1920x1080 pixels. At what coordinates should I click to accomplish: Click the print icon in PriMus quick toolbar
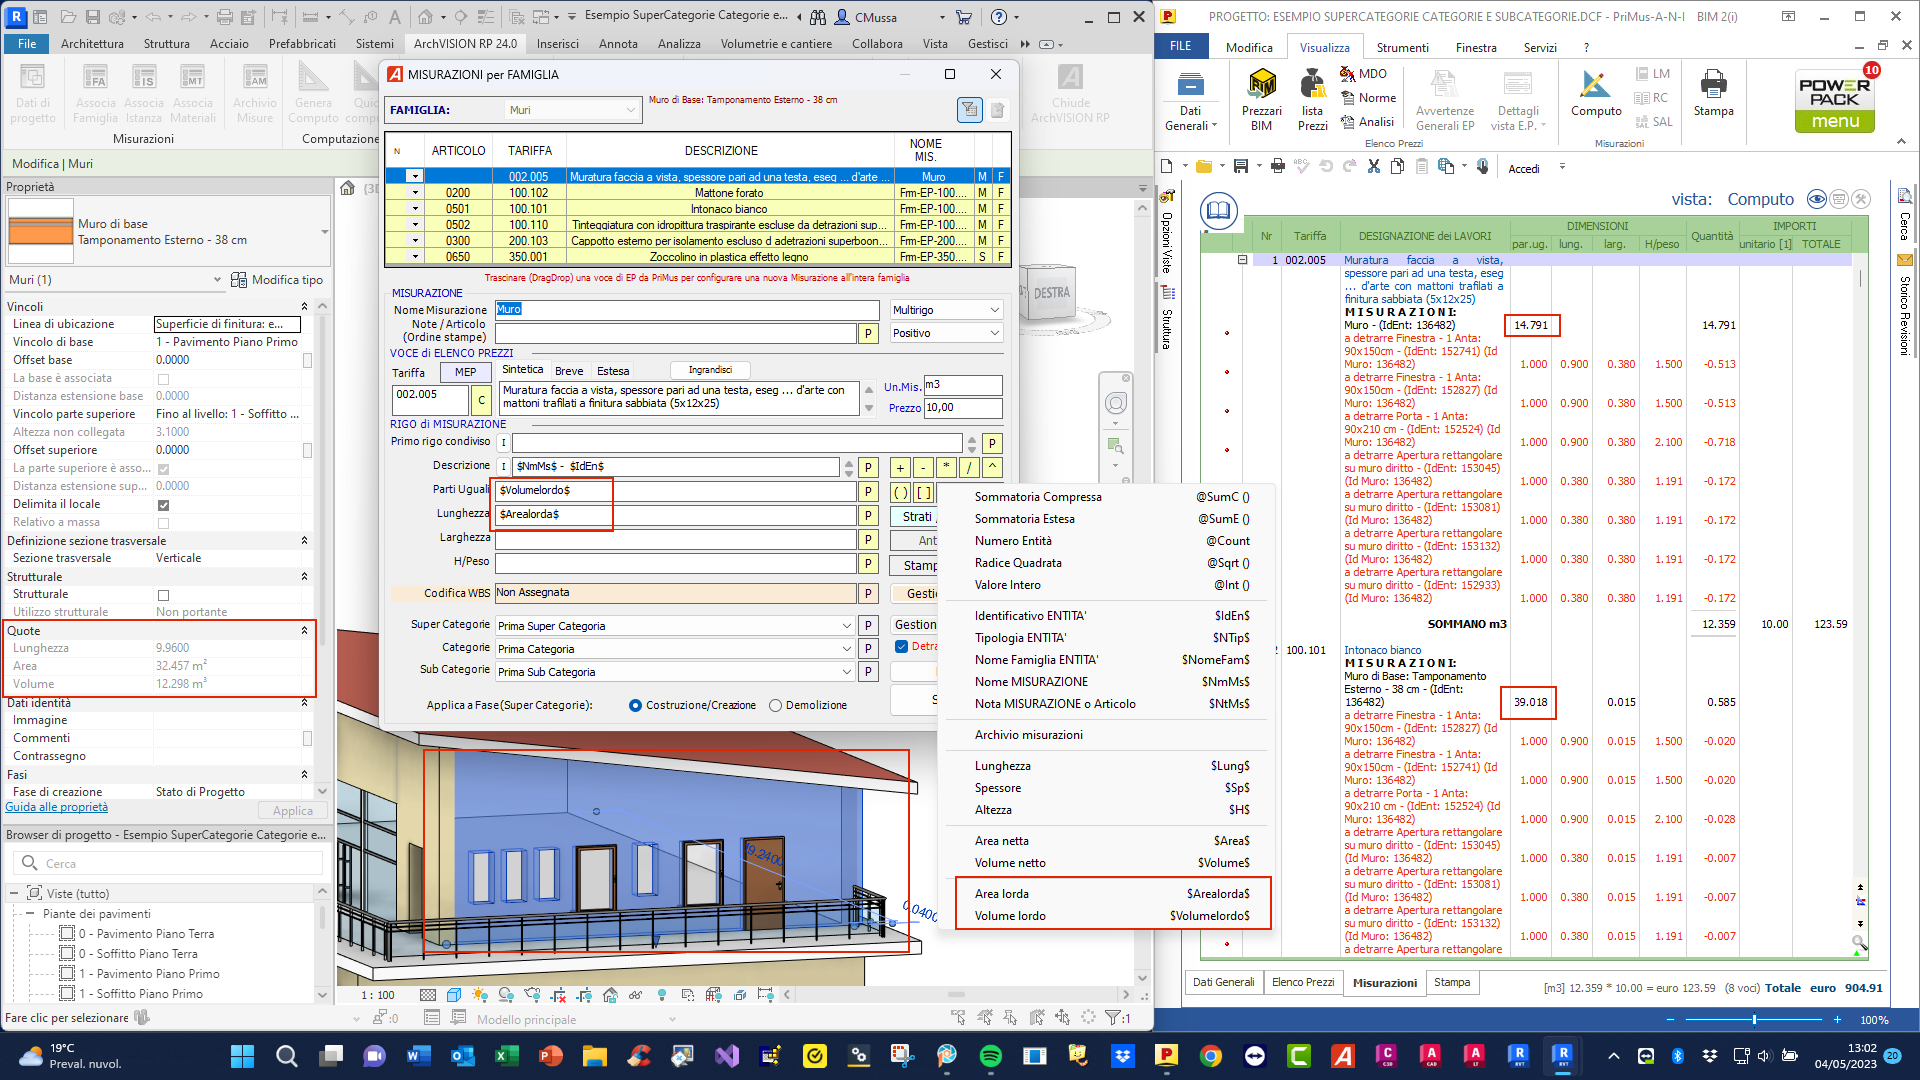[x=1277, y=166]
